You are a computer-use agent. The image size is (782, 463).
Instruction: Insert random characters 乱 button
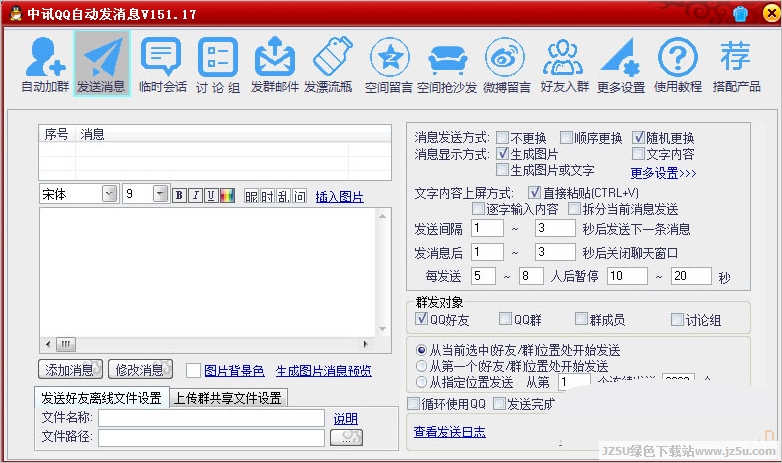(283, 196)
